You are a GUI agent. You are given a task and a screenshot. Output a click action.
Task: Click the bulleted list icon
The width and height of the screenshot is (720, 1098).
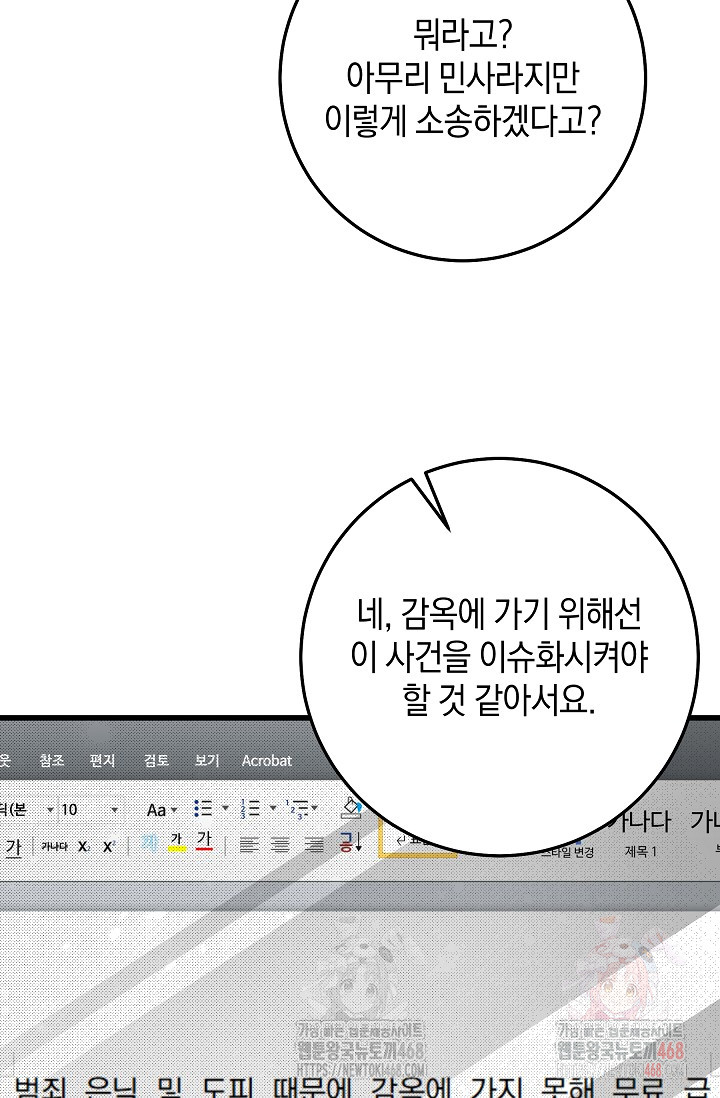pyautogui.click(x=202, y=809)
